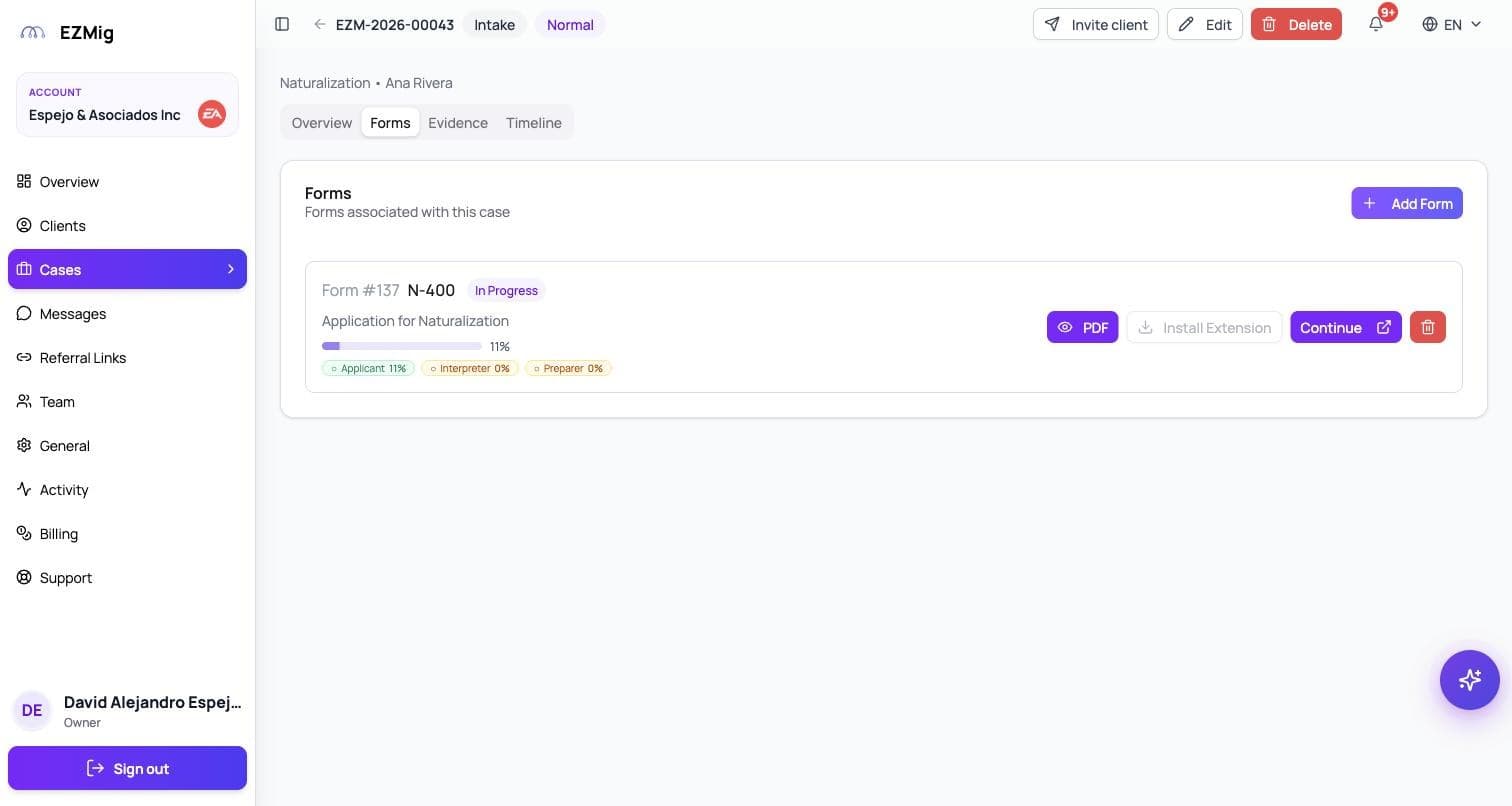Image resolution: width=1512 pixels, height=806 pixels.
Task: Click the DE user avatar
Action: pyautogui.click(x=32, y=710)
